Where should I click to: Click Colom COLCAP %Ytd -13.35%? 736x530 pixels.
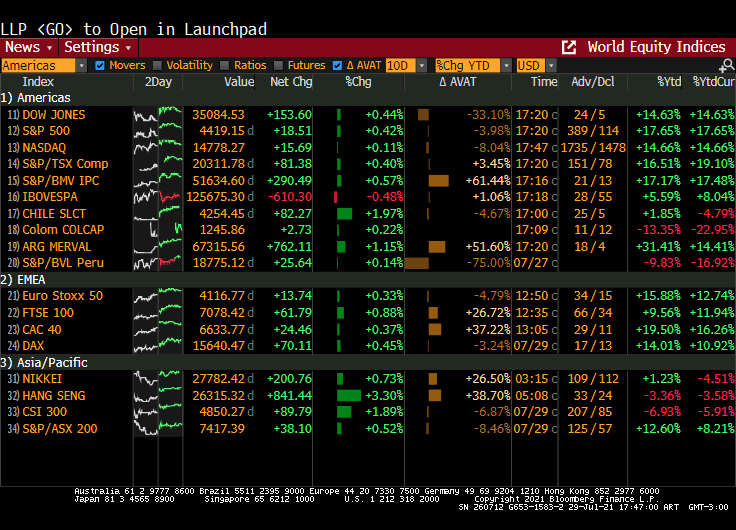click(x=659, y=230)
